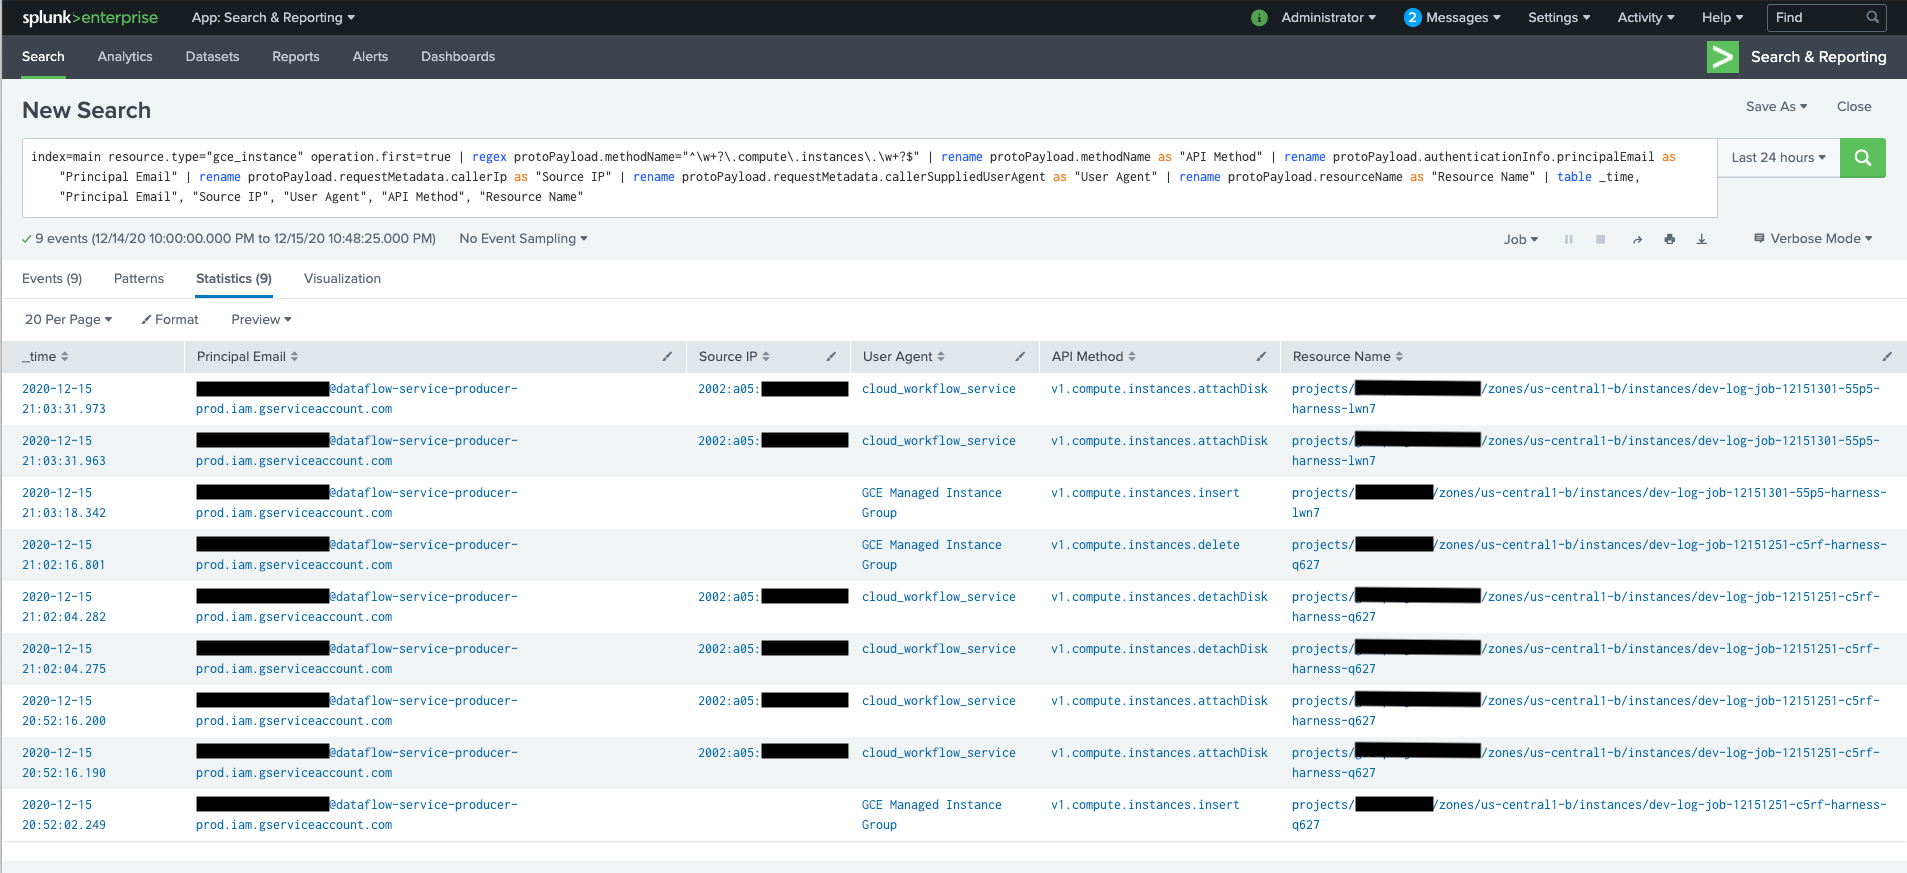The height and width of the screenshot is (873, 1907).
Task: Click the green search magnifier button
Action: (1862, 158)
